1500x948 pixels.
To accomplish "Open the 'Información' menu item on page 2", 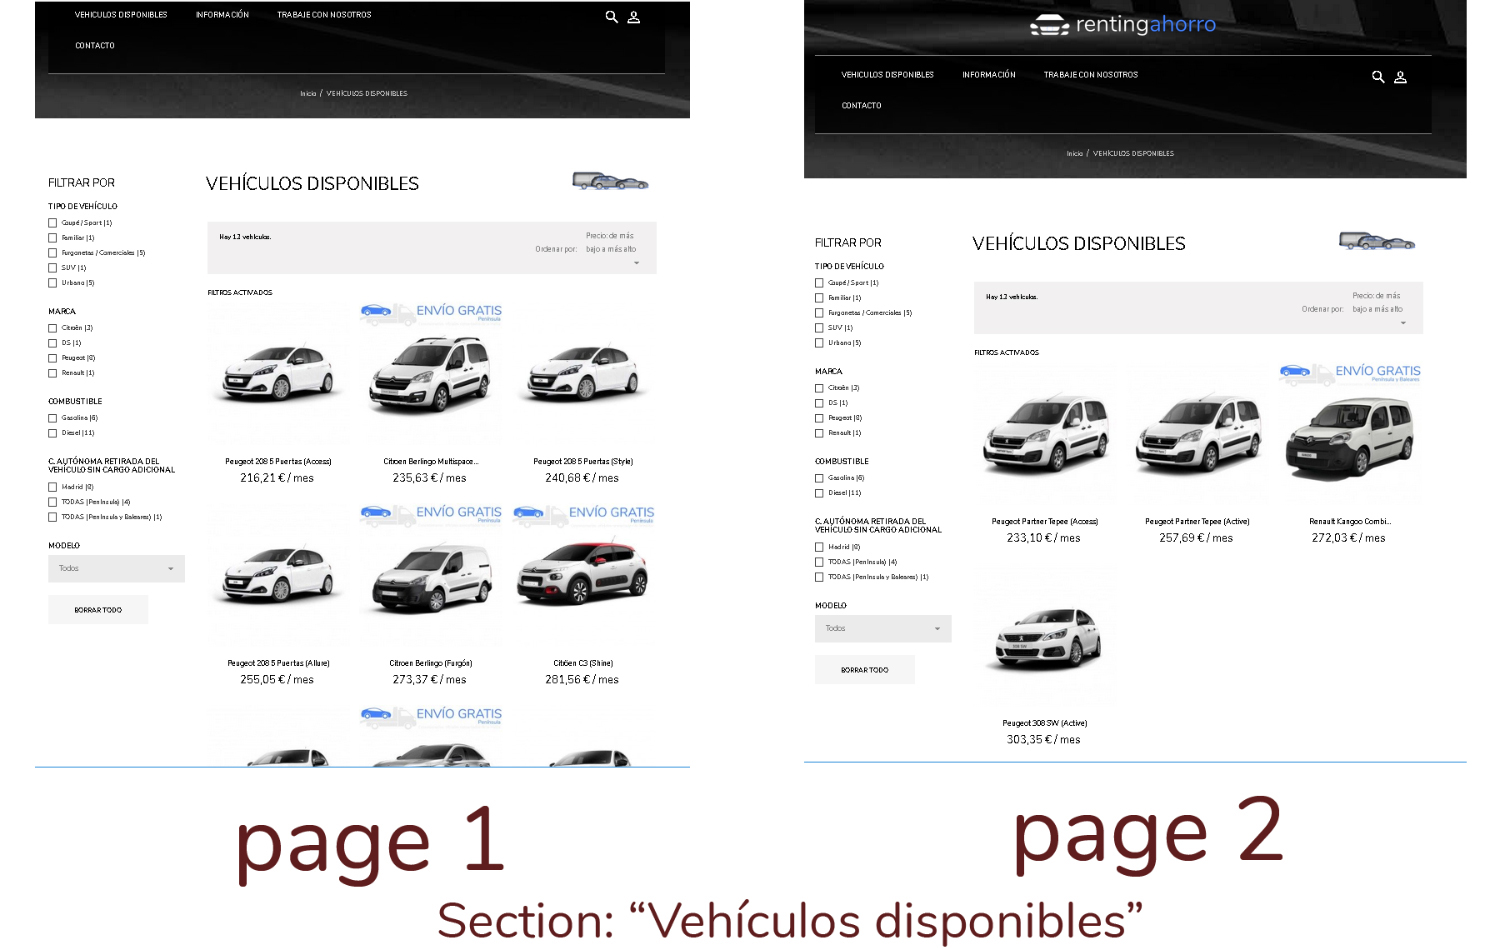I will [x=989, y=75].
